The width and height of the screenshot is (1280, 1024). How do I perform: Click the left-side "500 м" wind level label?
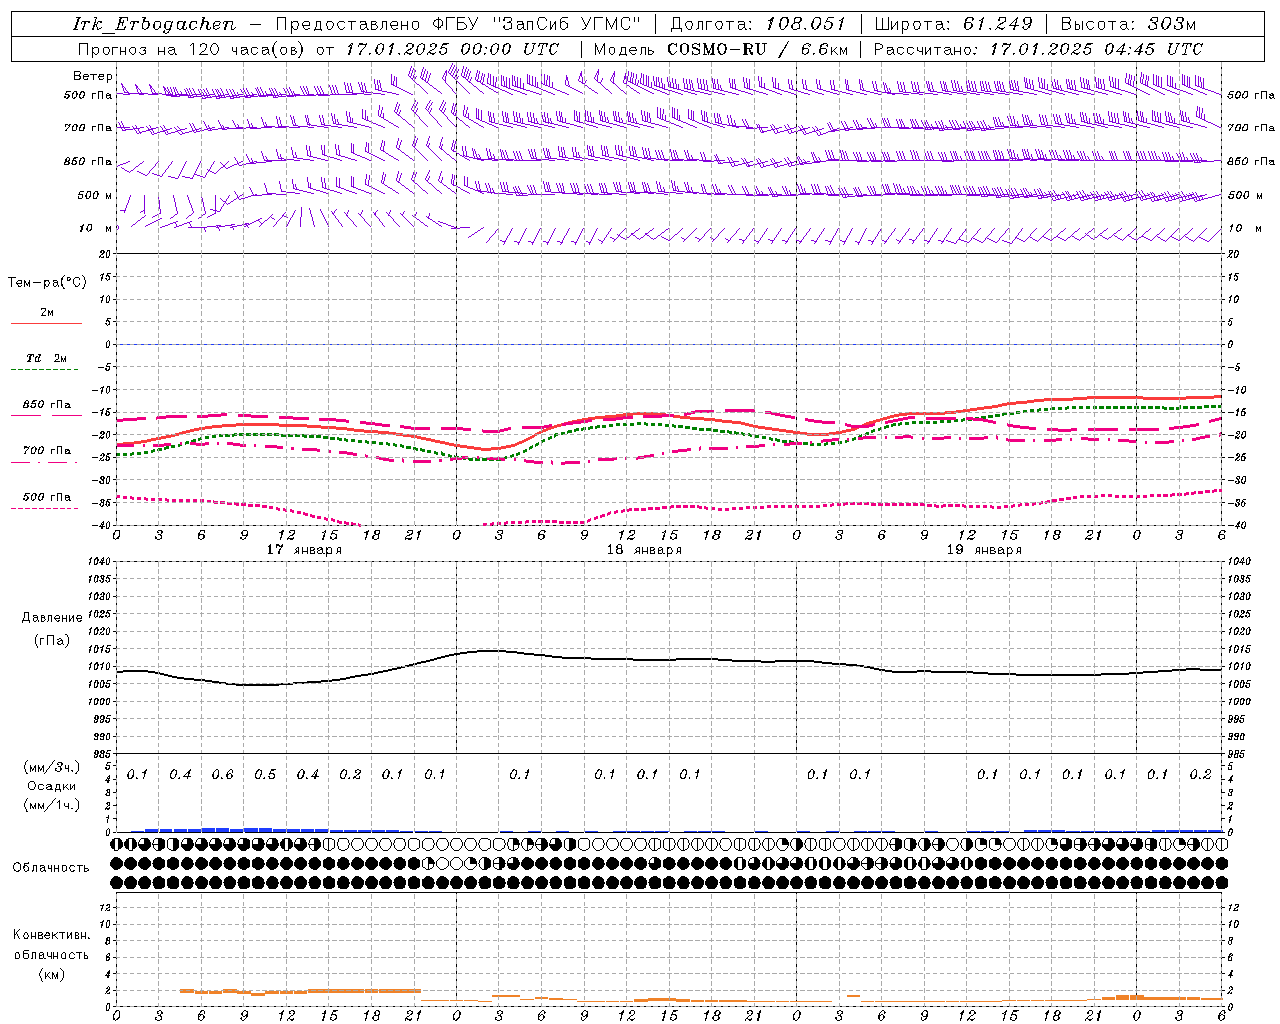[x=95, y=195]
